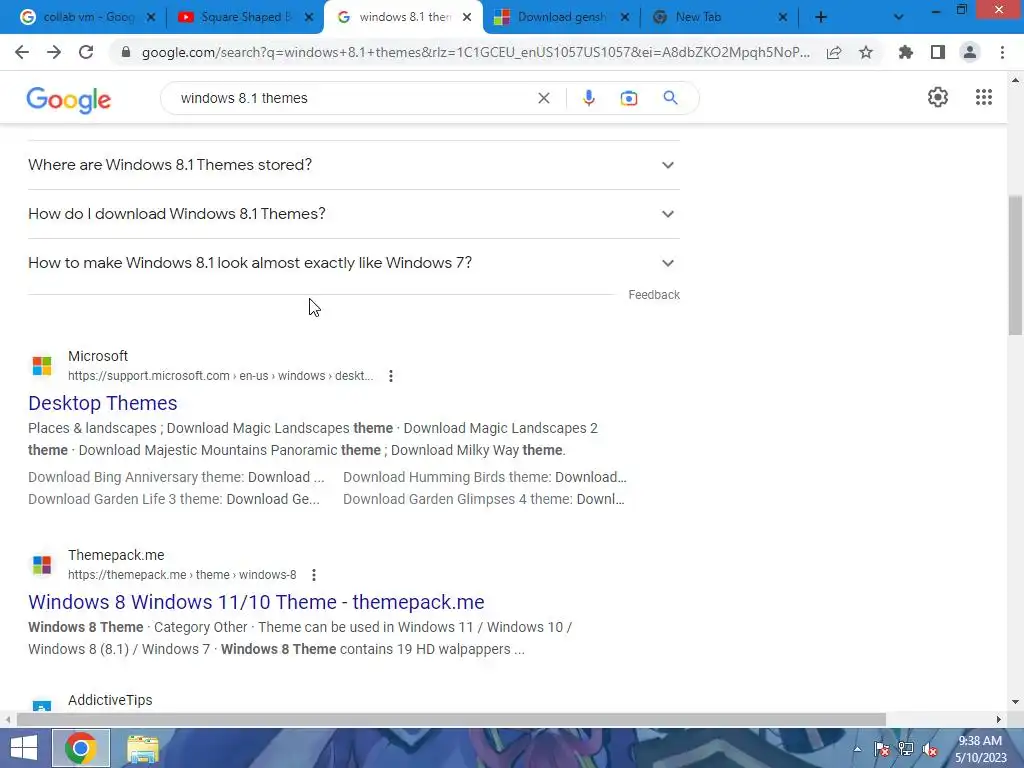Click the address bar URL

[x=475, y=52]
